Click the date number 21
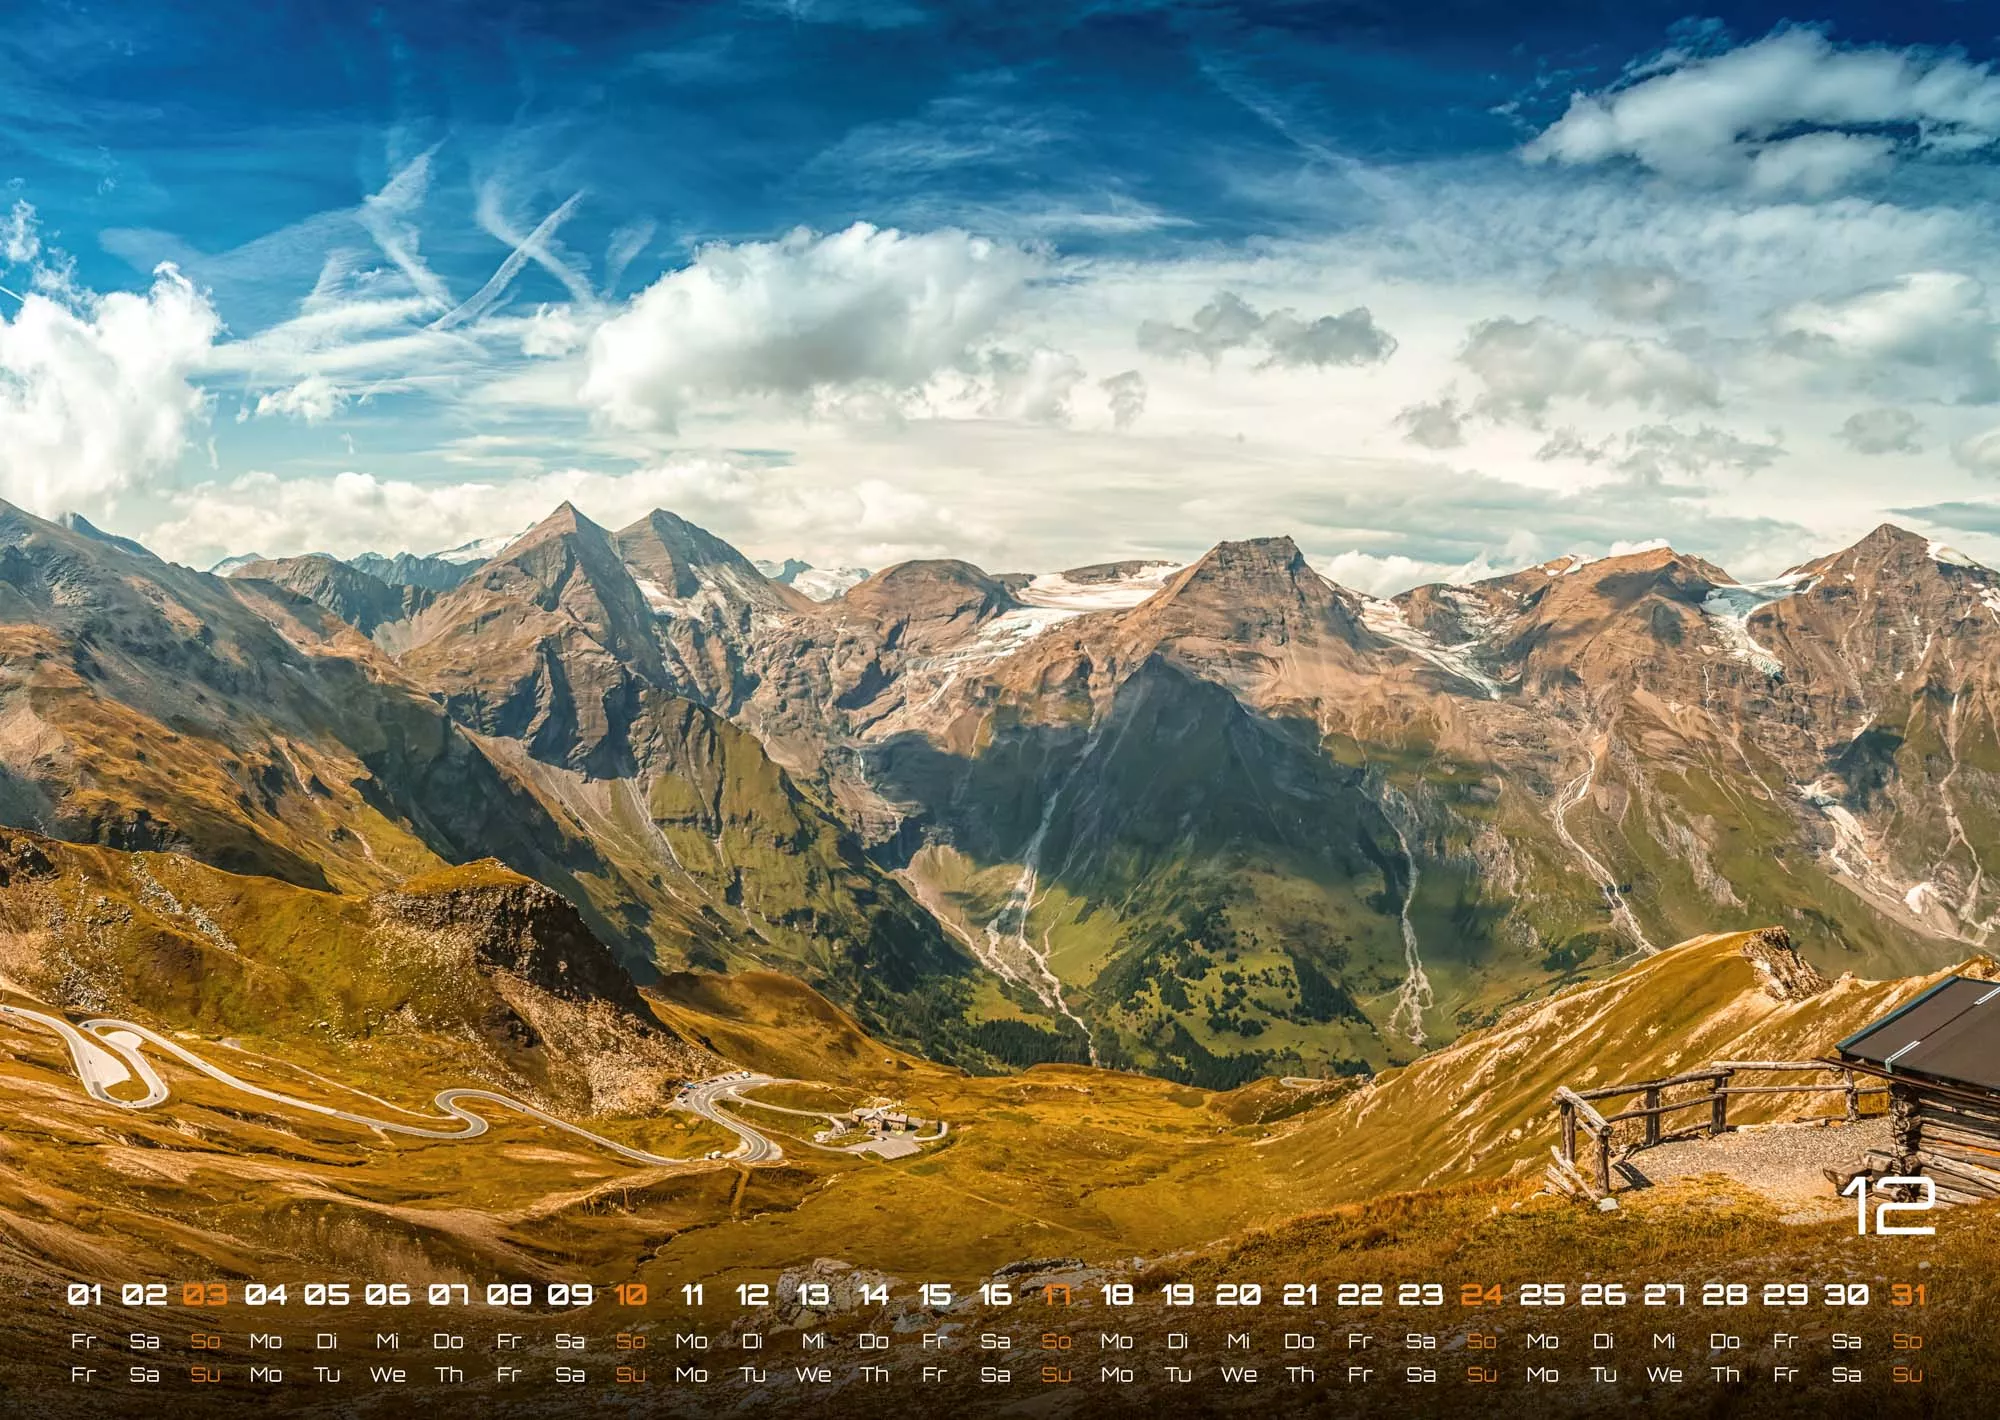Screen dimensions: 2000x1420 click(x=1299, y=1295)
